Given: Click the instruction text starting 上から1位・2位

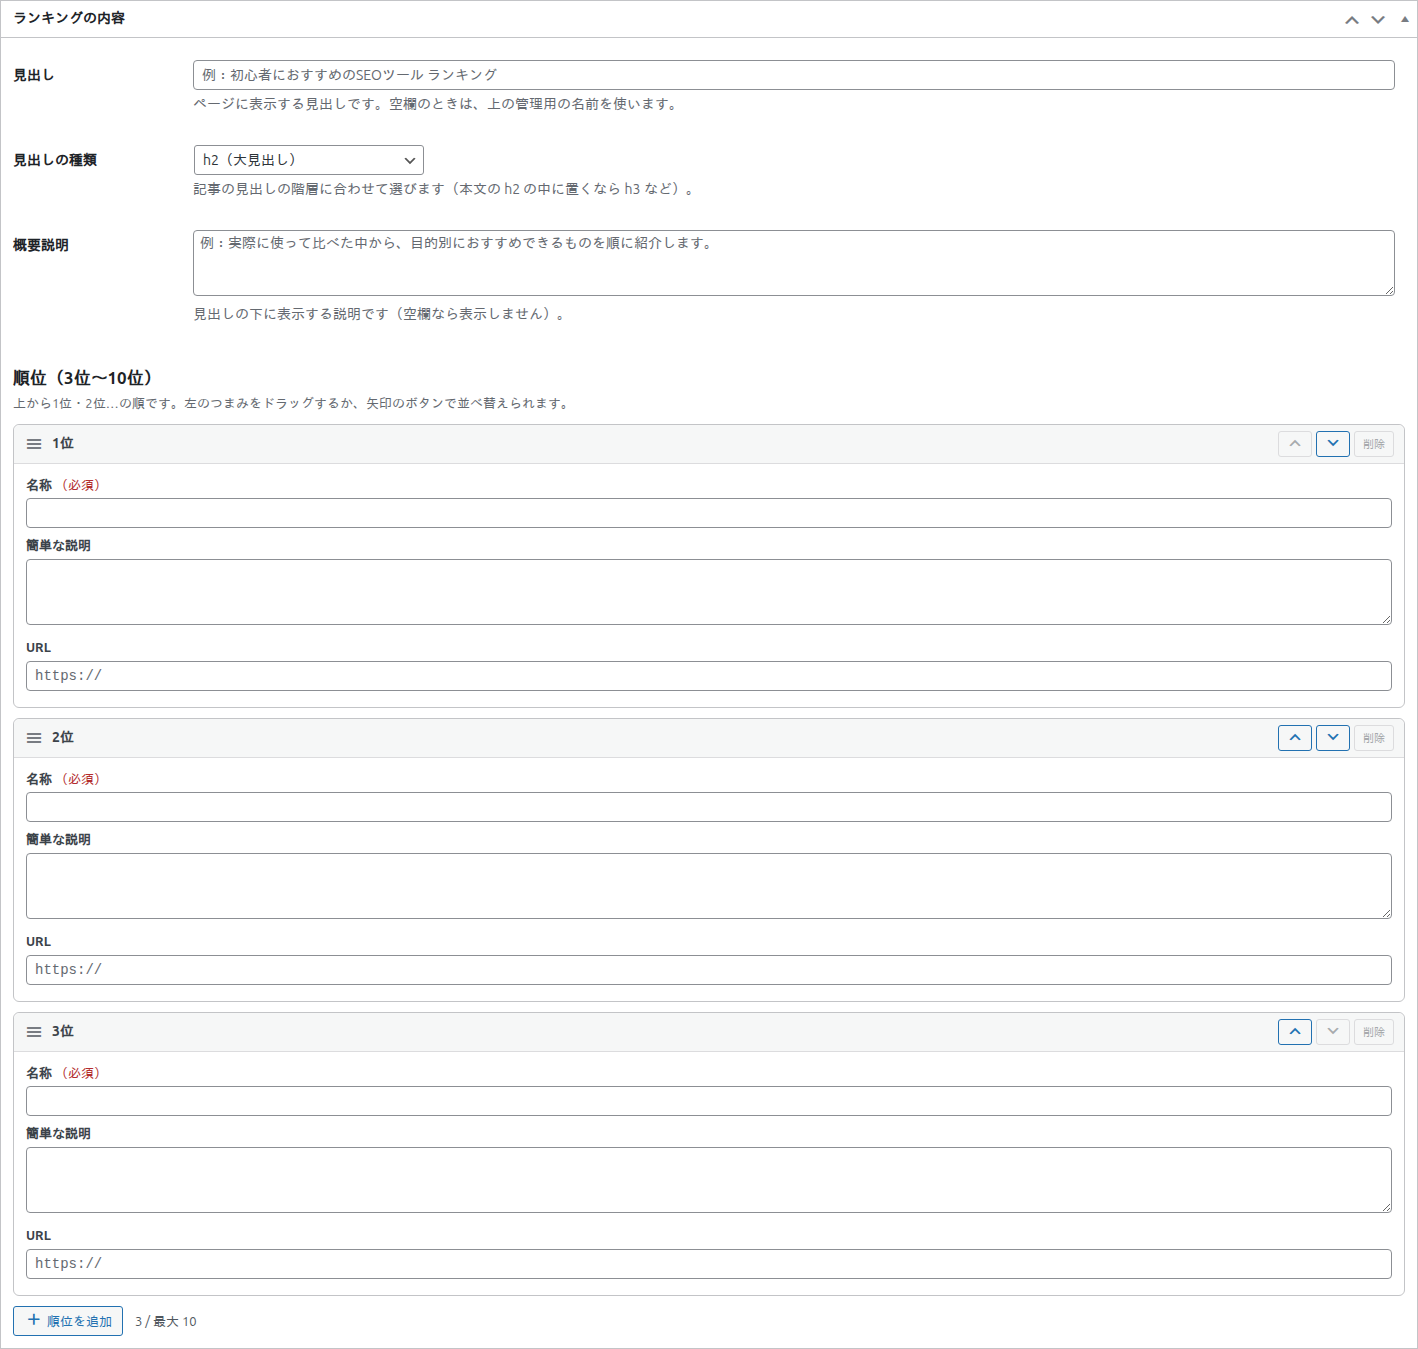Looking at the screenshot, I should [x=292, y=404].
